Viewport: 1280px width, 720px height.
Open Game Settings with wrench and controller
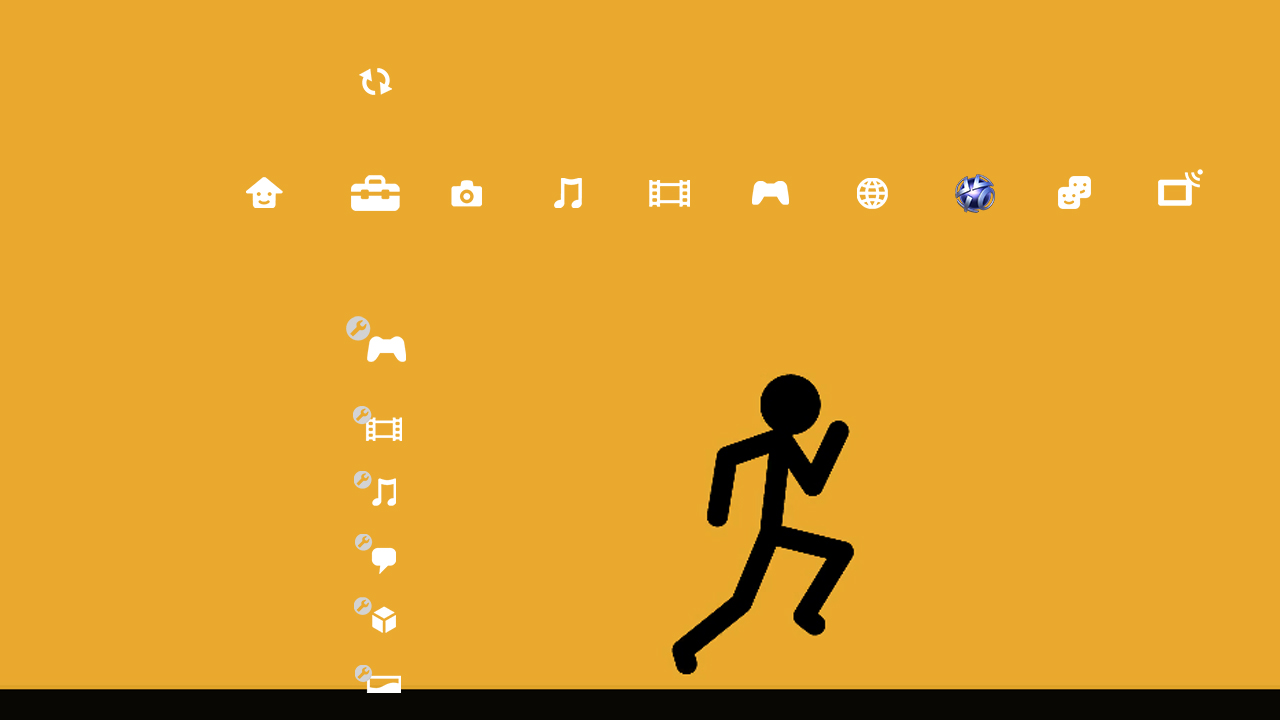point(376,340)
